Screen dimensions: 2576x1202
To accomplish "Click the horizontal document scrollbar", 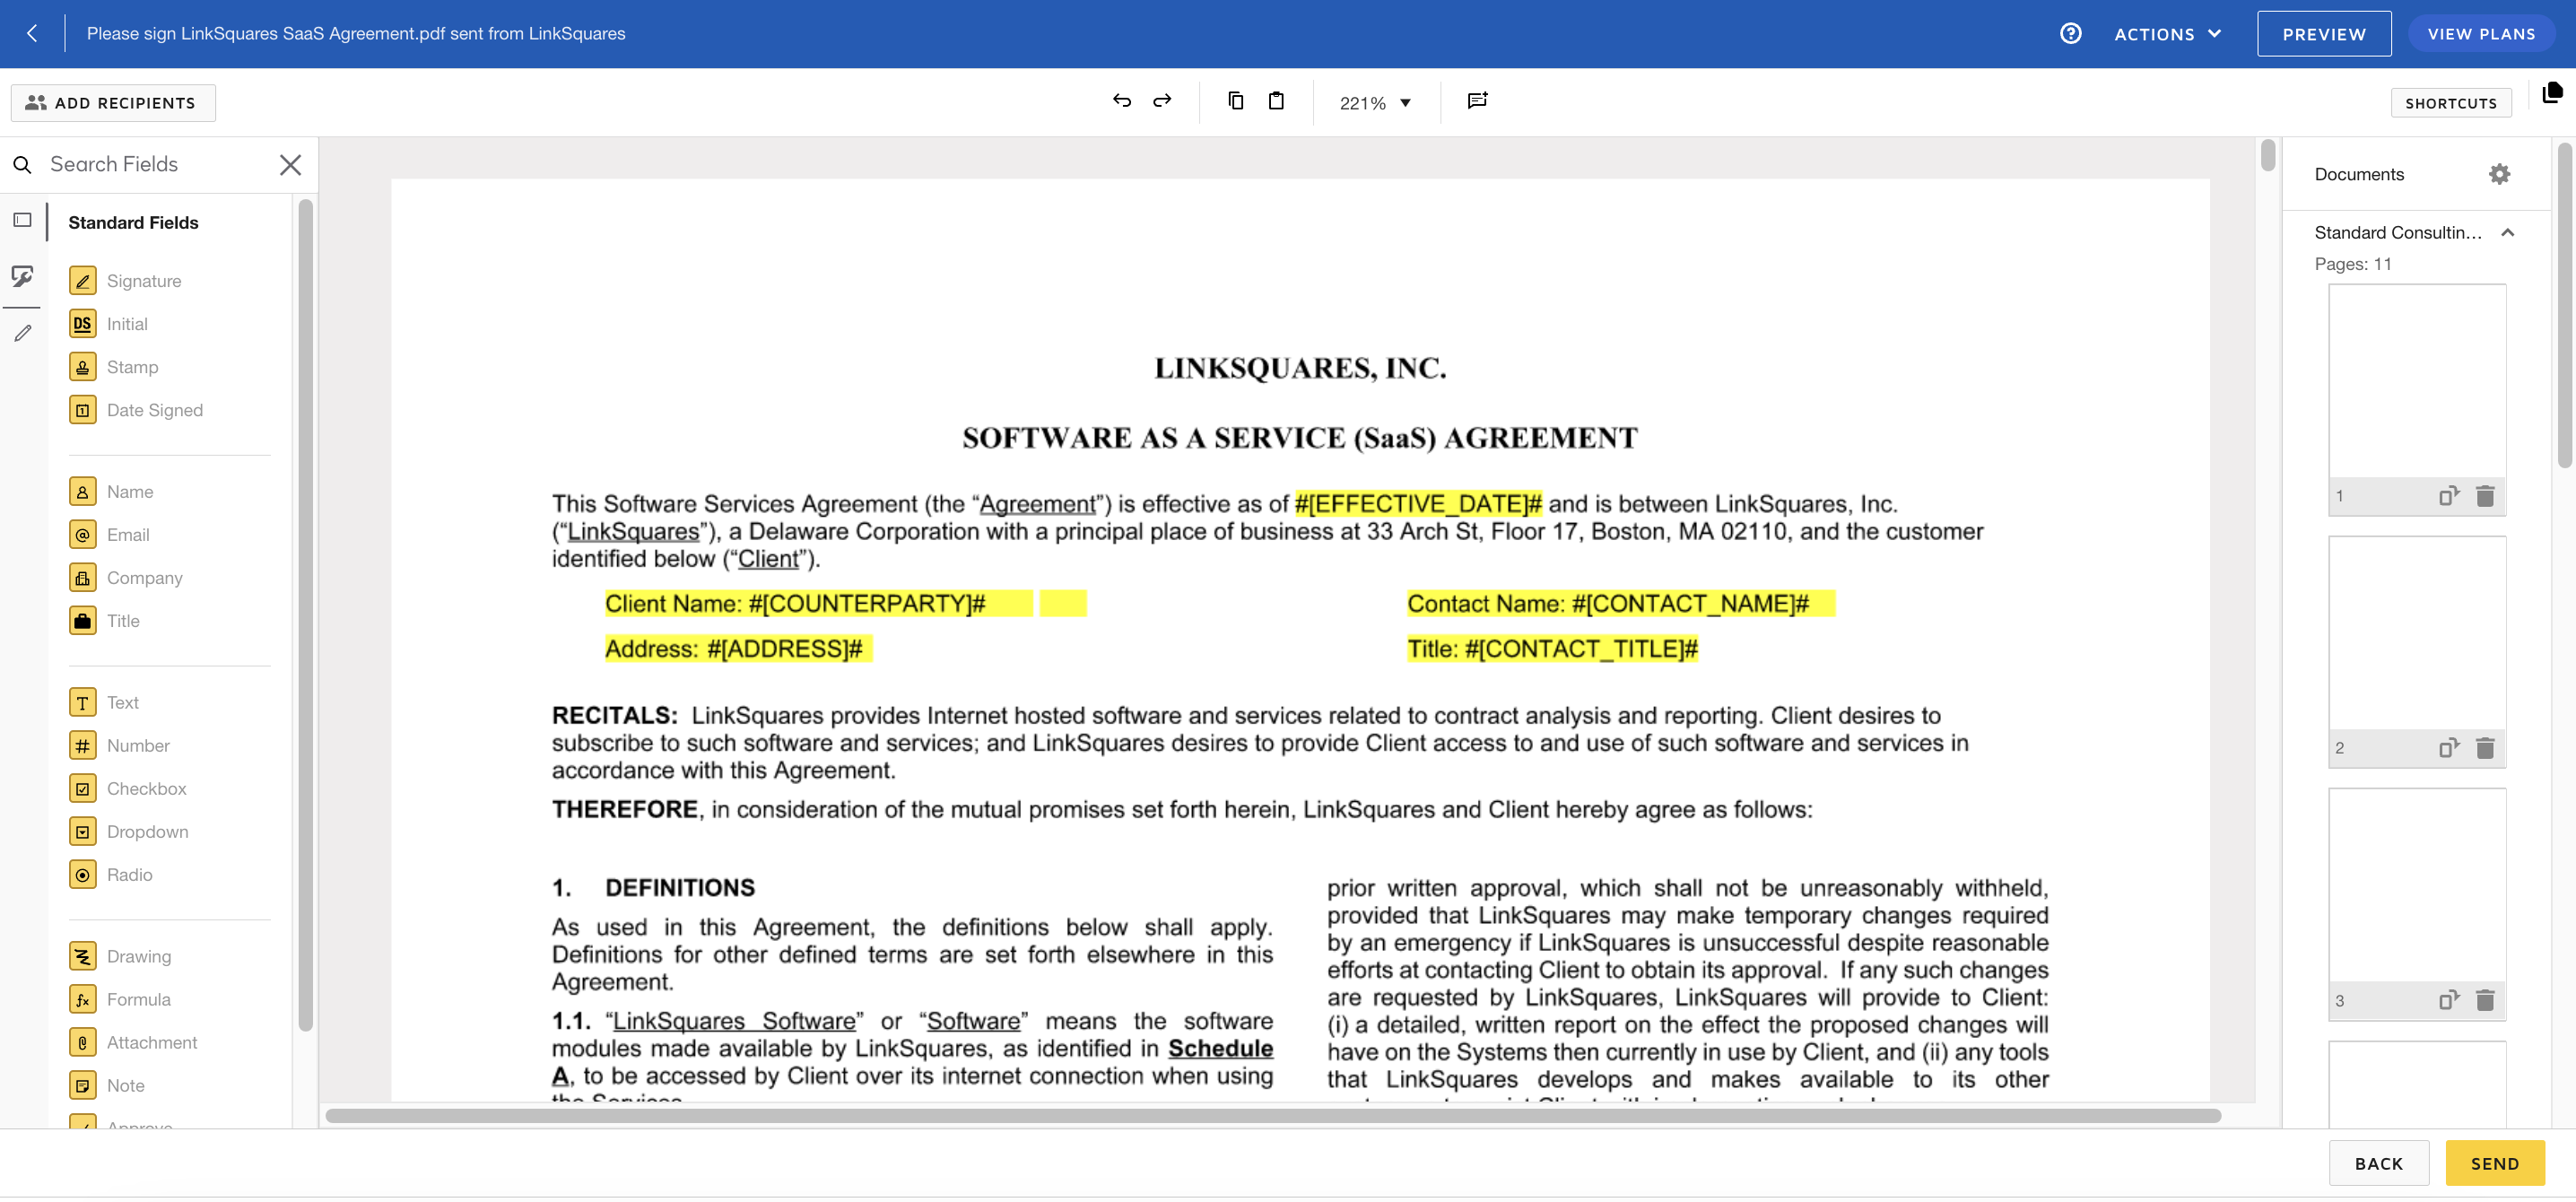I will click(1273, 1116).
